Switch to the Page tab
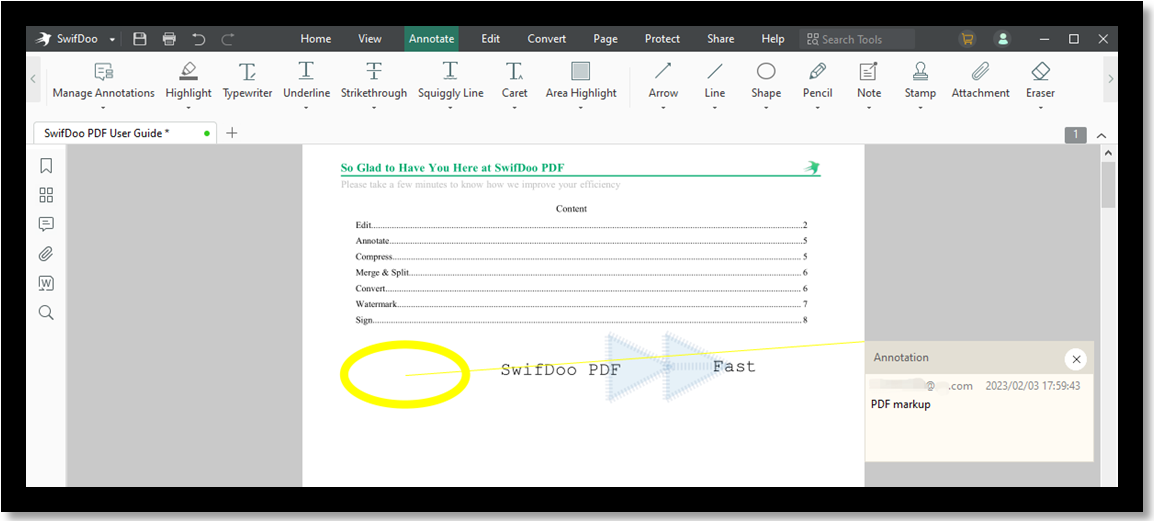Image resolution: width=1154 pixels, height=521 pixels. [605, 39]
